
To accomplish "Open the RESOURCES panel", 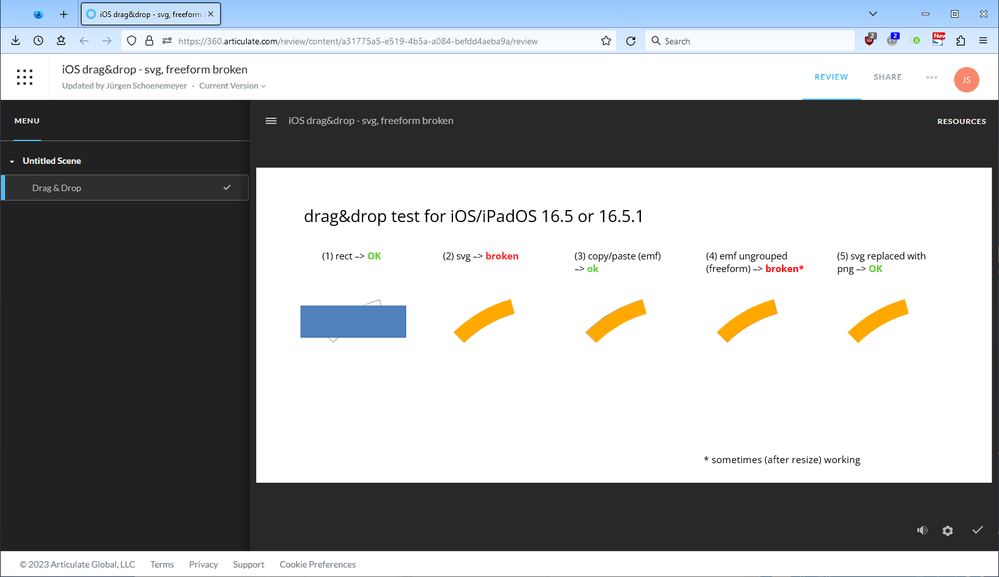I will (x=961, y=121).
